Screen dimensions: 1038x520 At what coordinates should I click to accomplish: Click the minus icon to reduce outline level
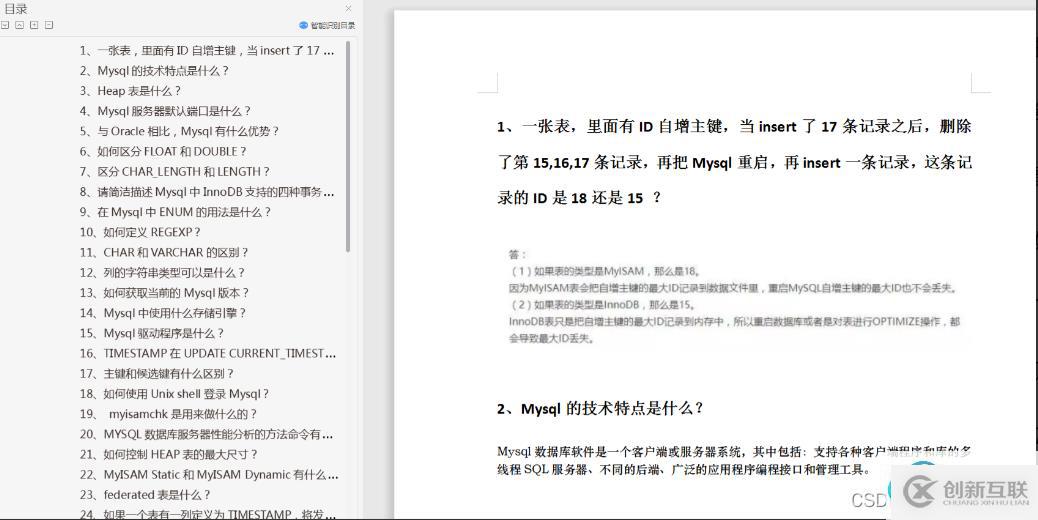(x=49, y=25)
